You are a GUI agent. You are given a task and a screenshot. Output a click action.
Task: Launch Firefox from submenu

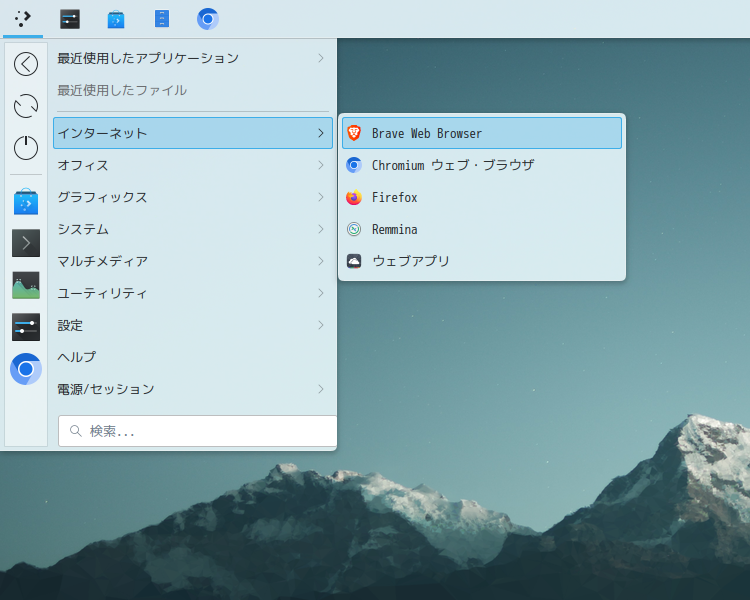[x=482, y=197]
